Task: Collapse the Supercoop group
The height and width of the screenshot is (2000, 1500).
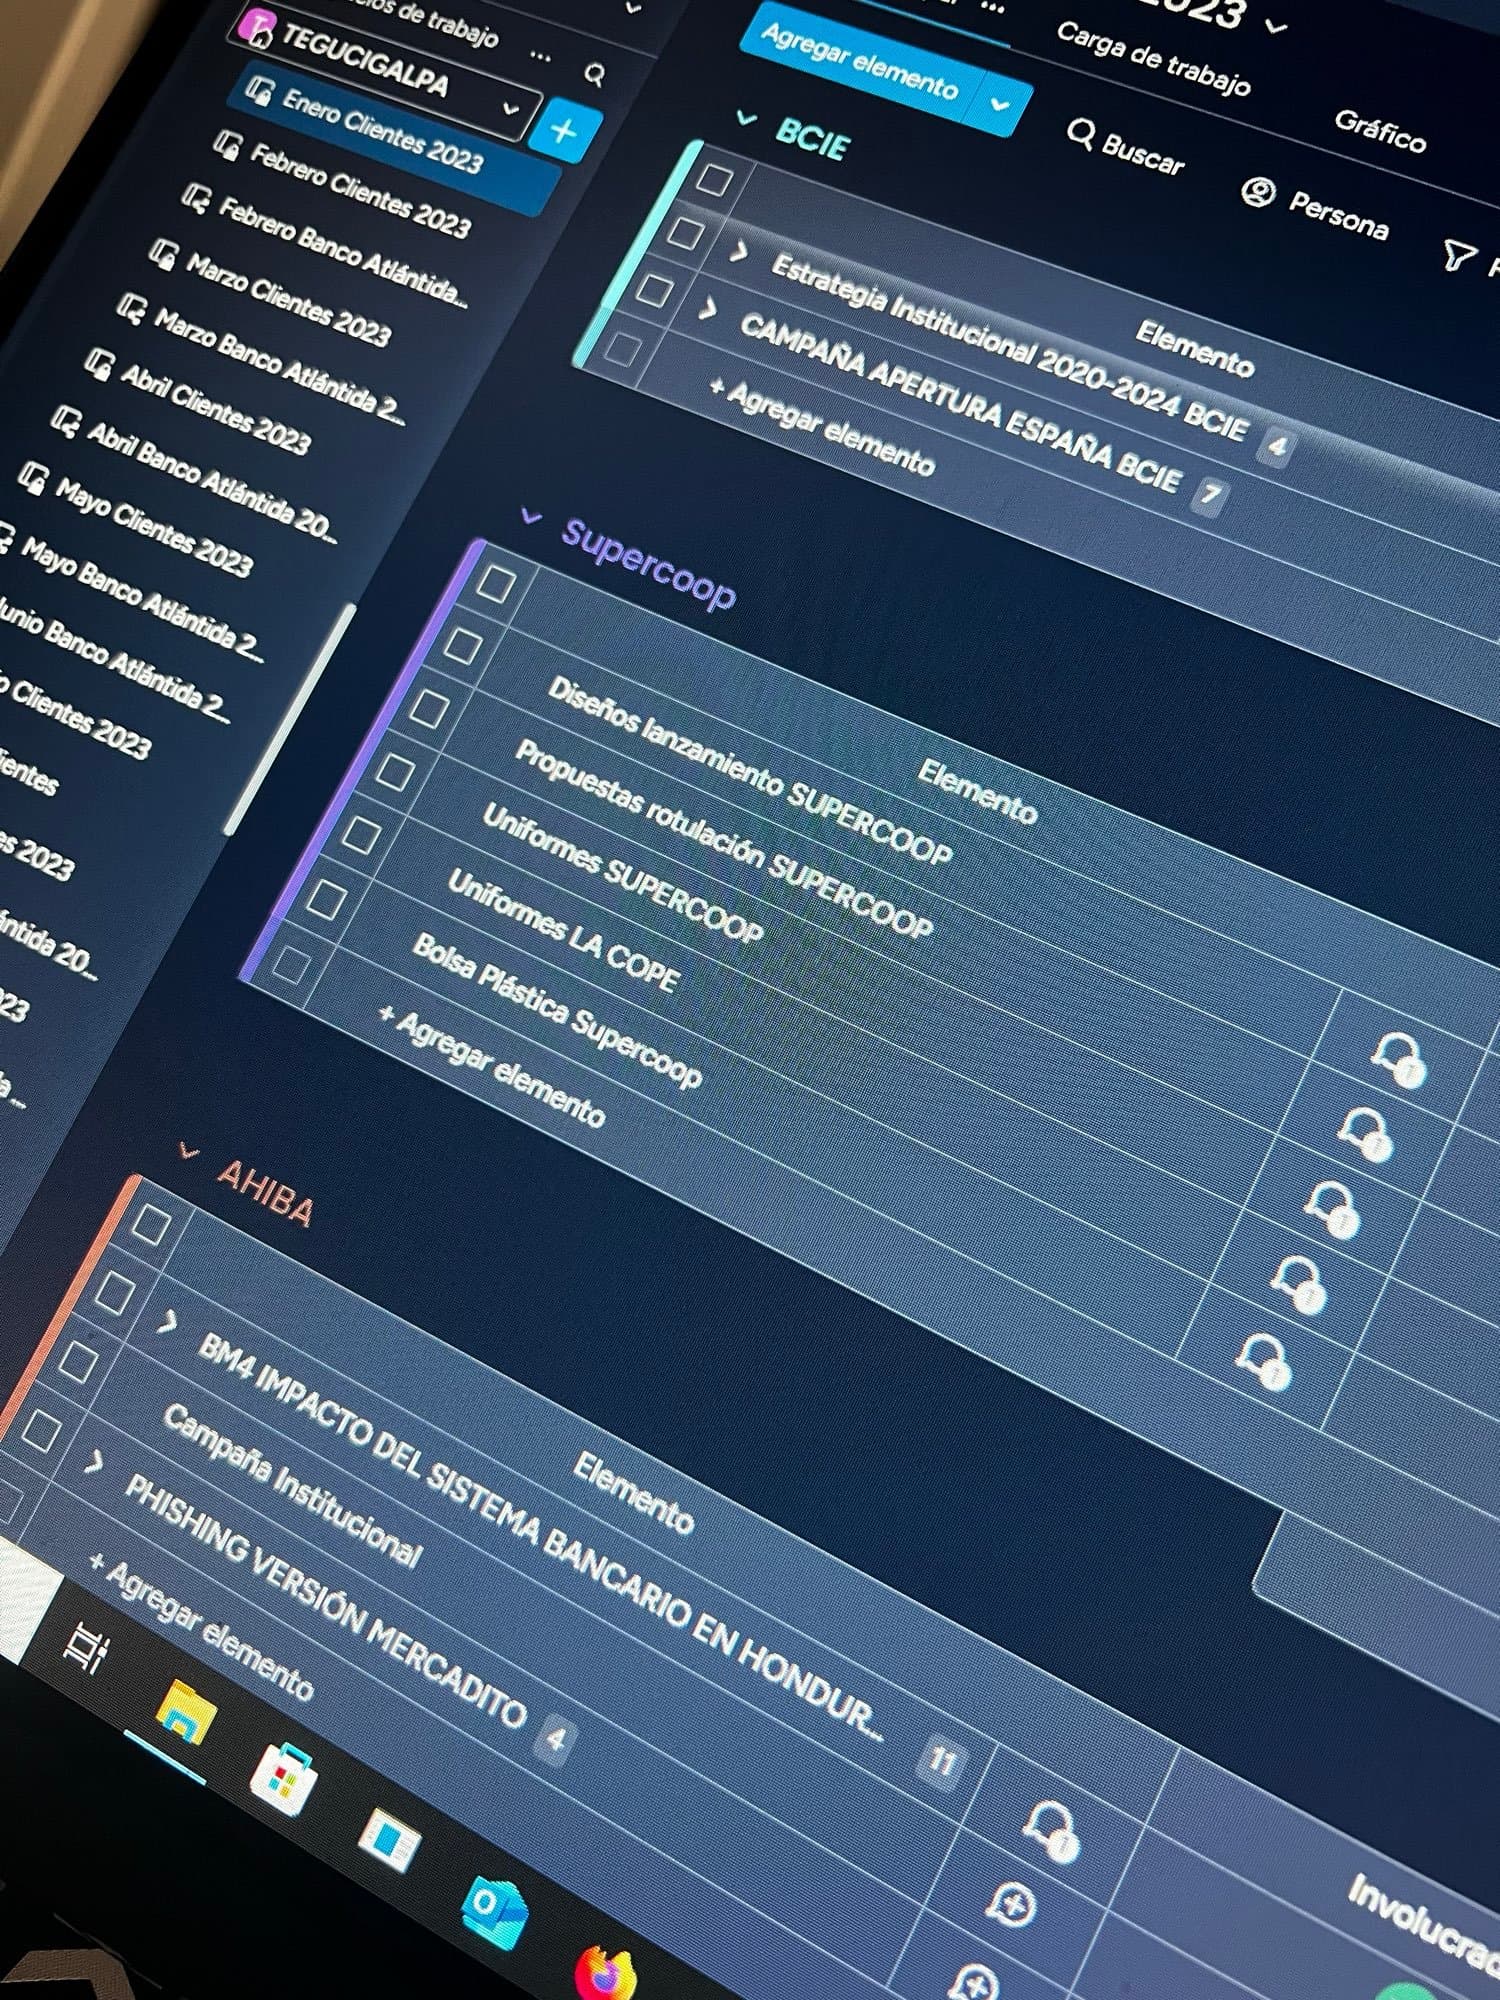Action: 531,518
